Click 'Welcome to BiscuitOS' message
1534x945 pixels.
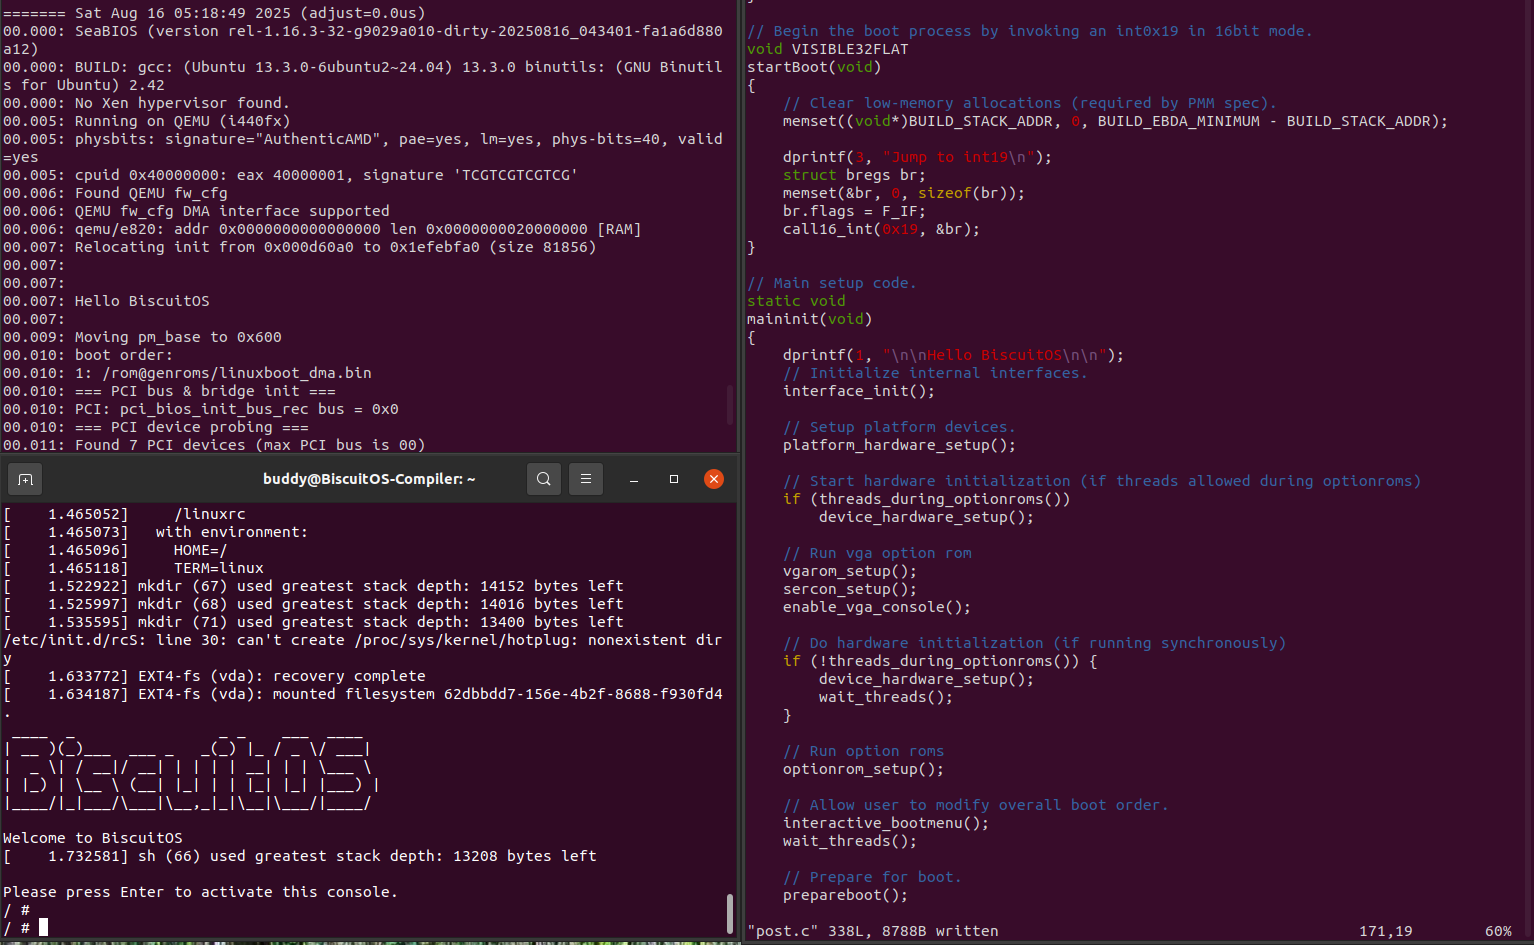pyautogui.click(x=93, y=838)
